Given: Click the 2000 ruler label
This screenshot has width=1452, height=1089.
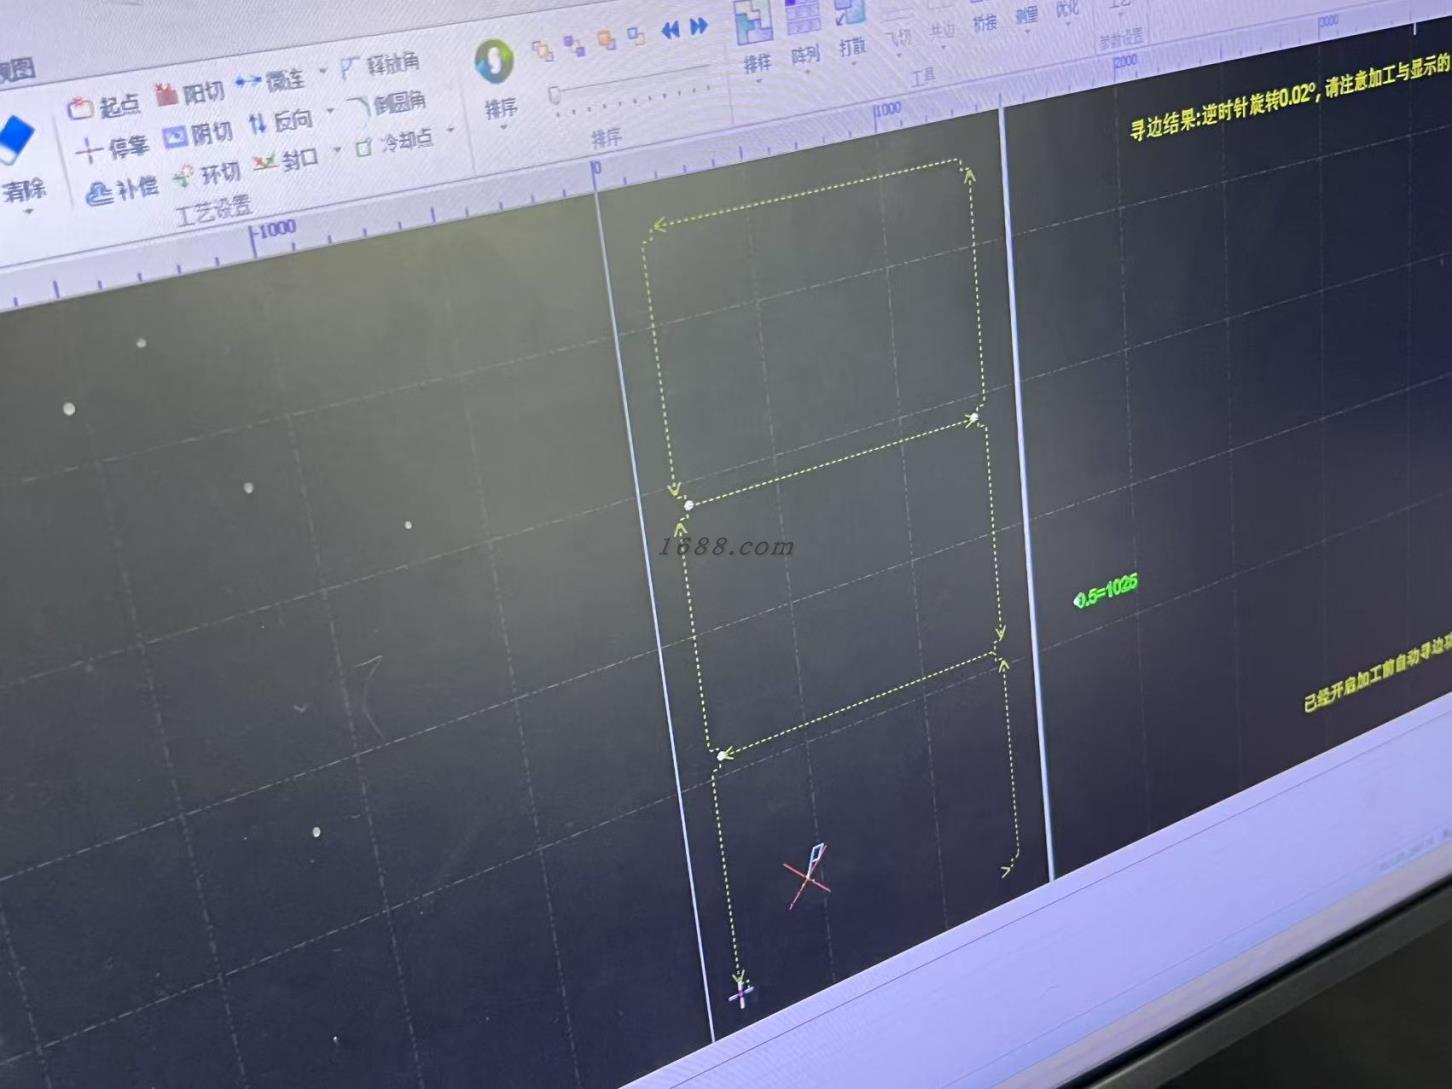Looking at the screenshot, I should pos(1125,61).
